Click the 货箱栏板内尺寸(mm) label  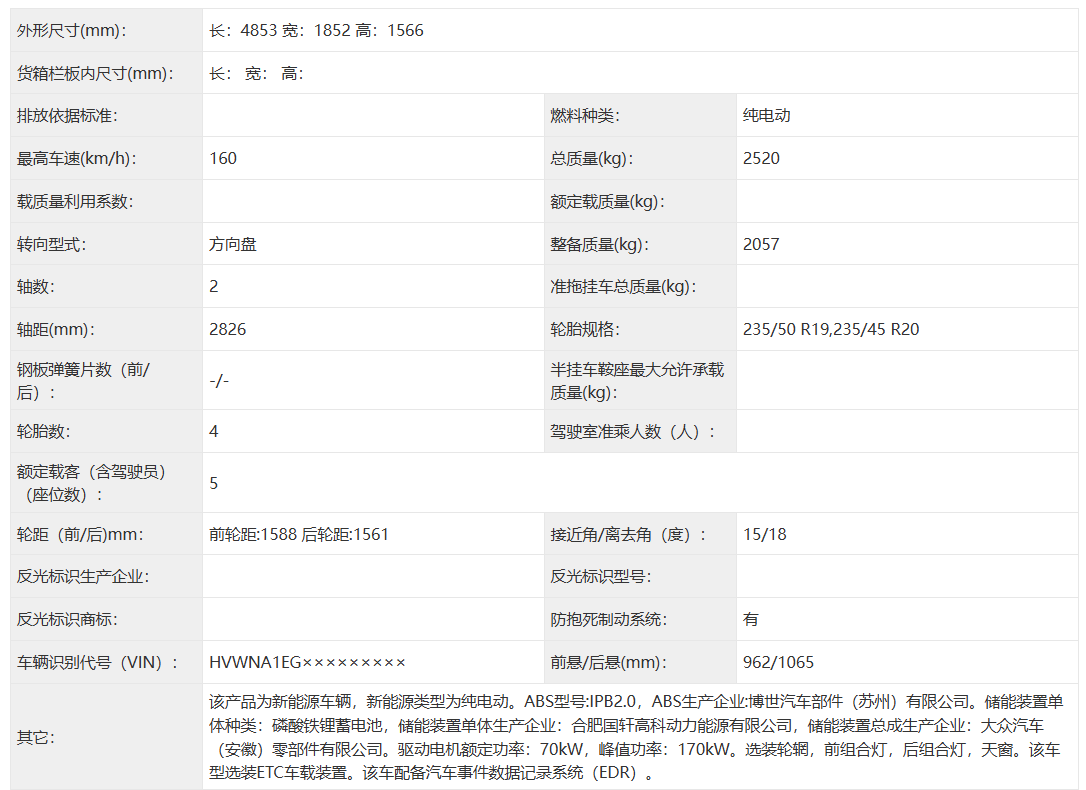tap(95, 73)
